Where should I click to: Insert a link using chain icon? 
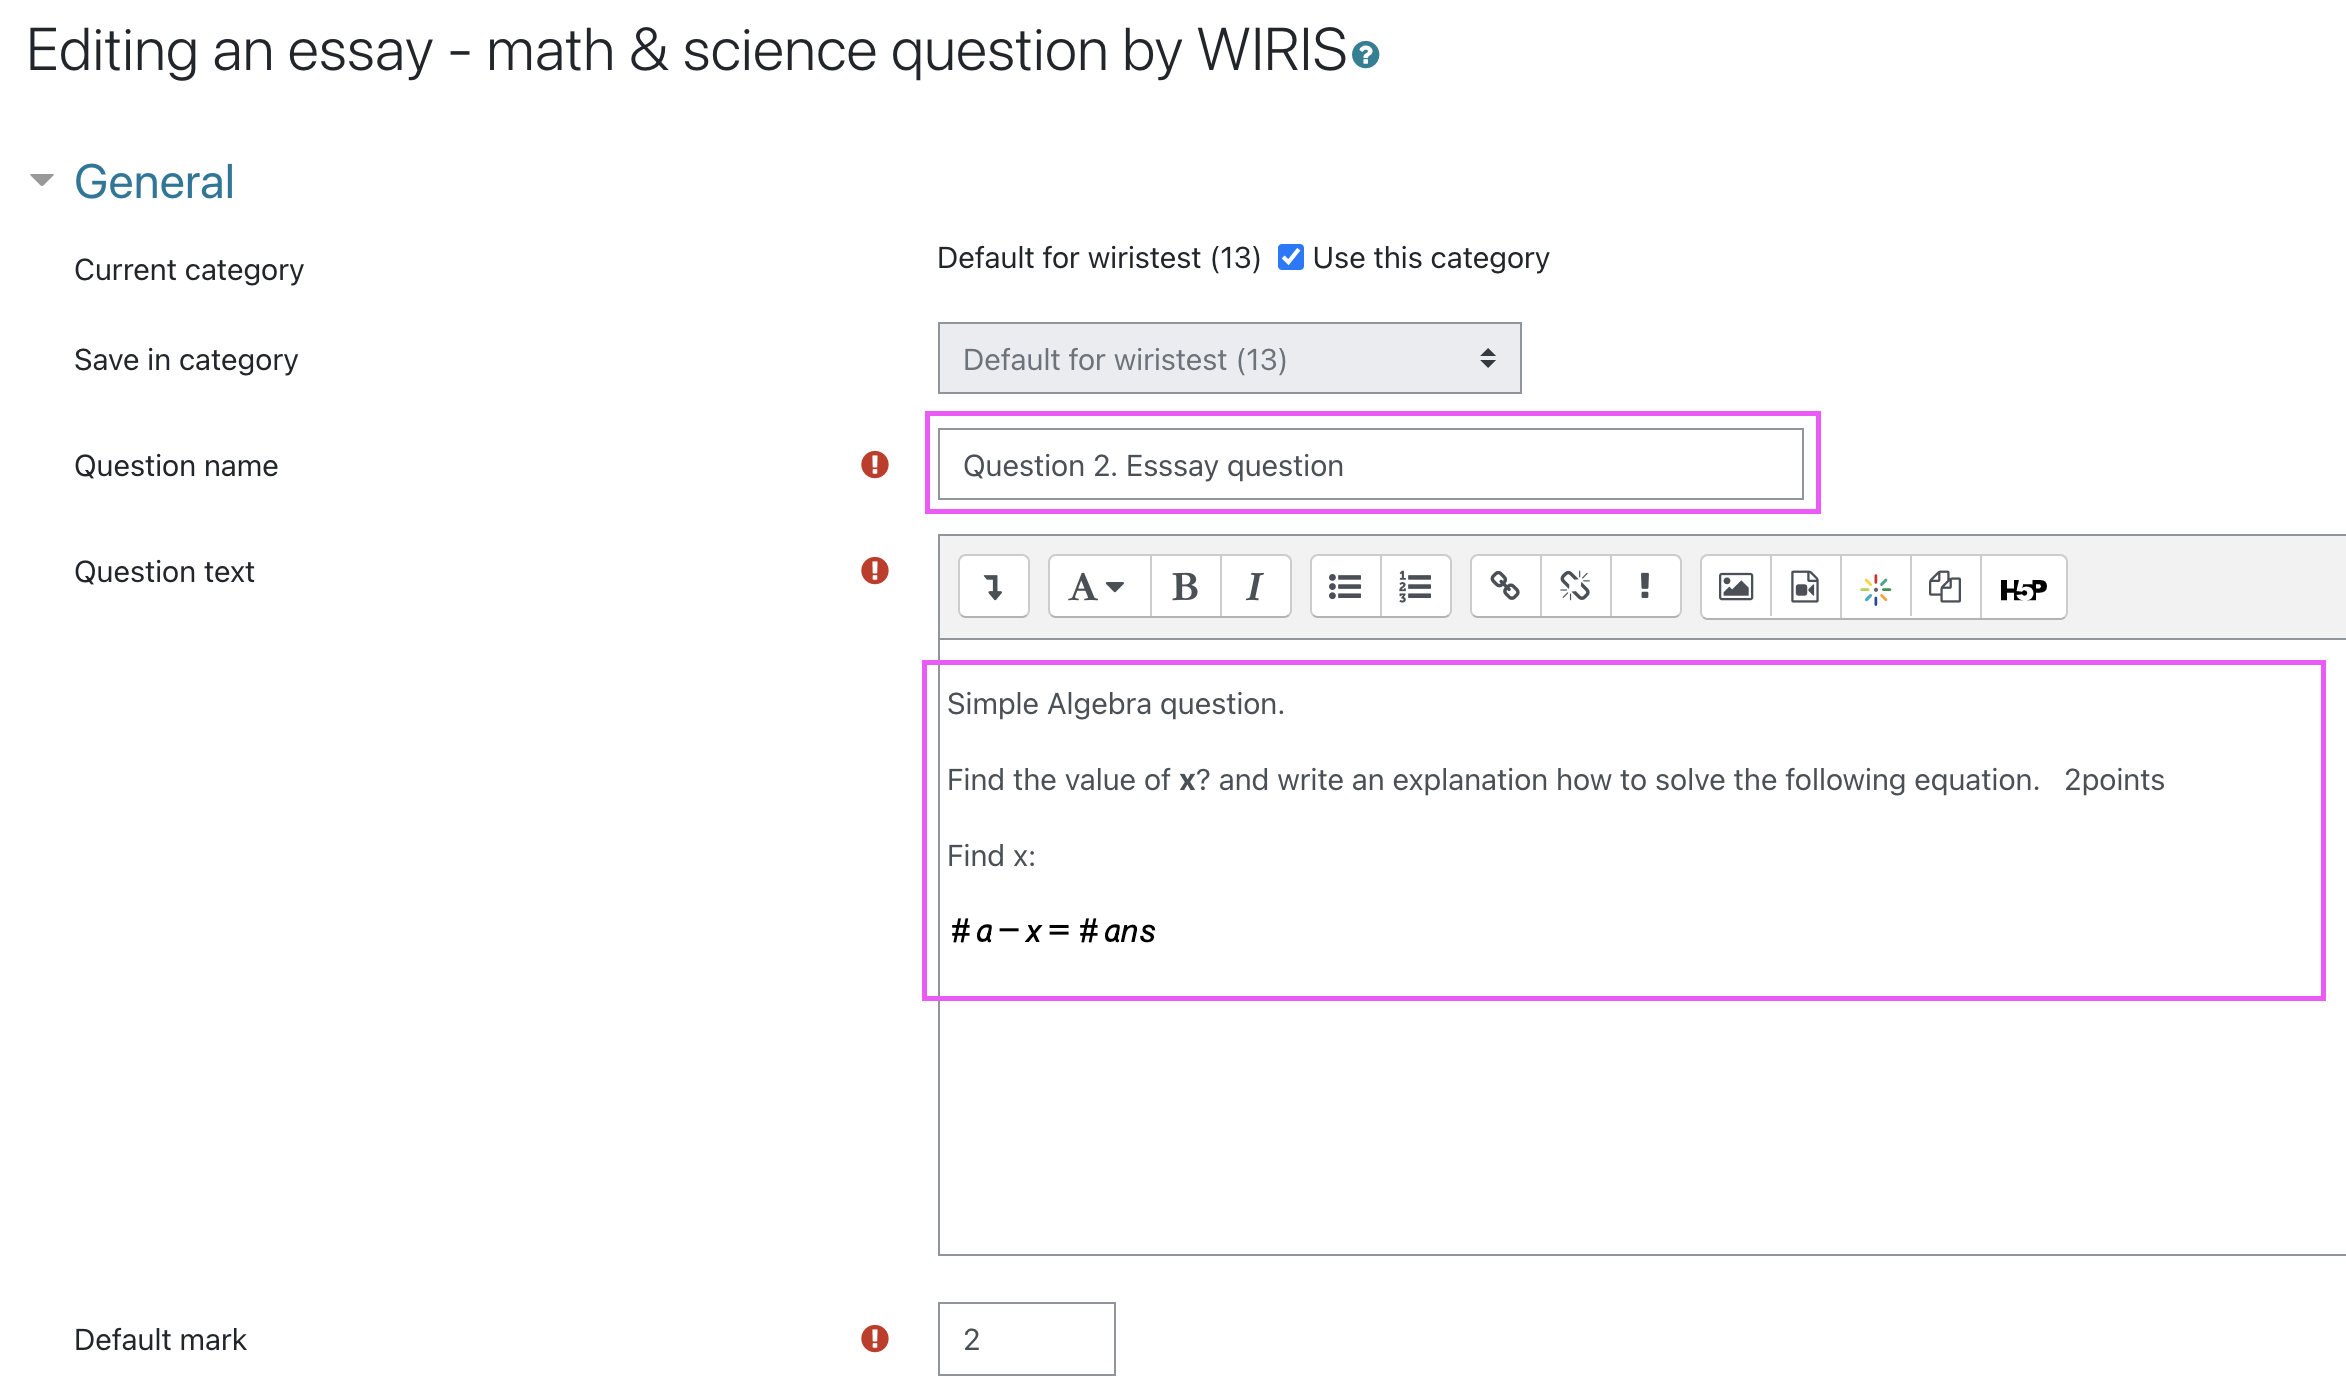1505,587
